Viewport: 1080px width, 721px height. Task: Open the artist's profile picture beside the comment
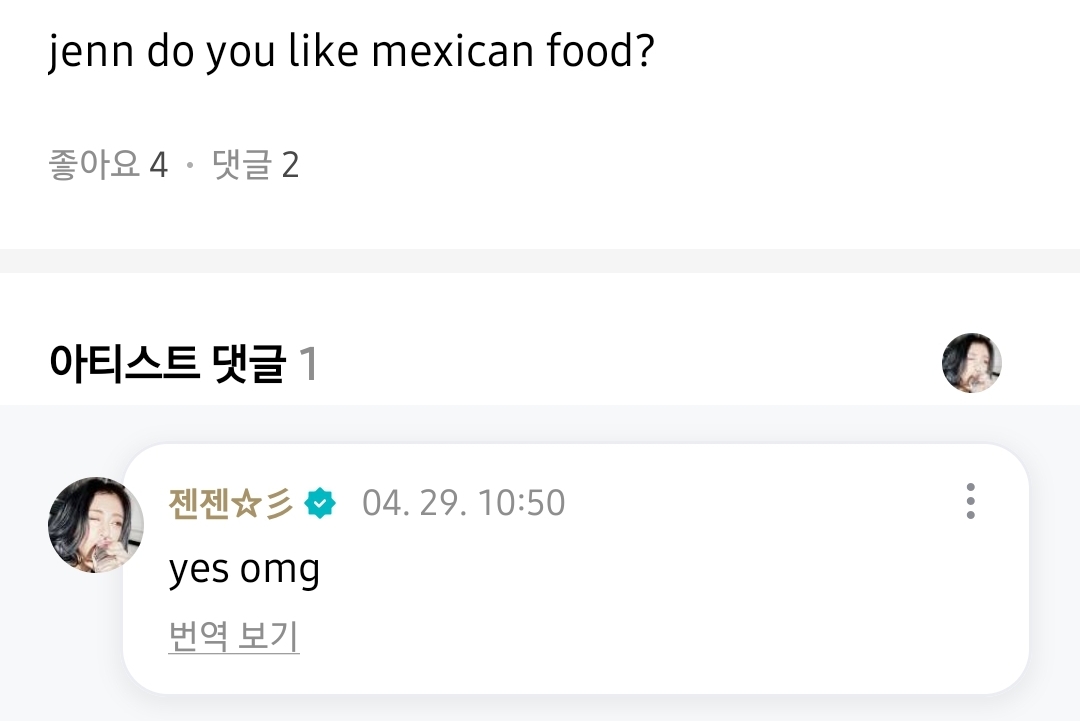96,525
